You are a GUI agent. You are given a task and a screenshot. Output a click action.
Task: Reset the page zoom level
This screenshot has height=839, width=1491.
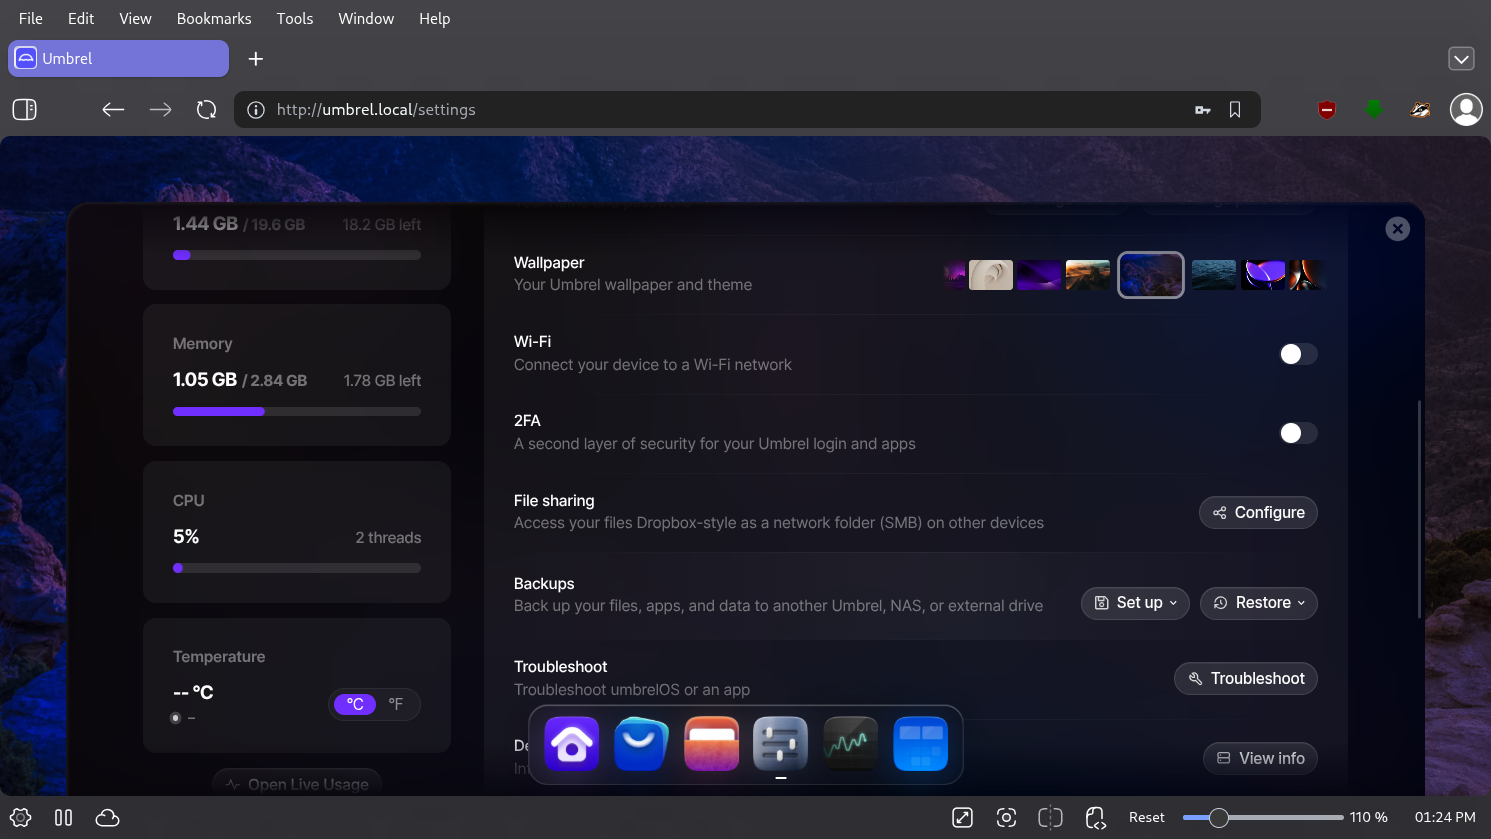pos(1147,817)
